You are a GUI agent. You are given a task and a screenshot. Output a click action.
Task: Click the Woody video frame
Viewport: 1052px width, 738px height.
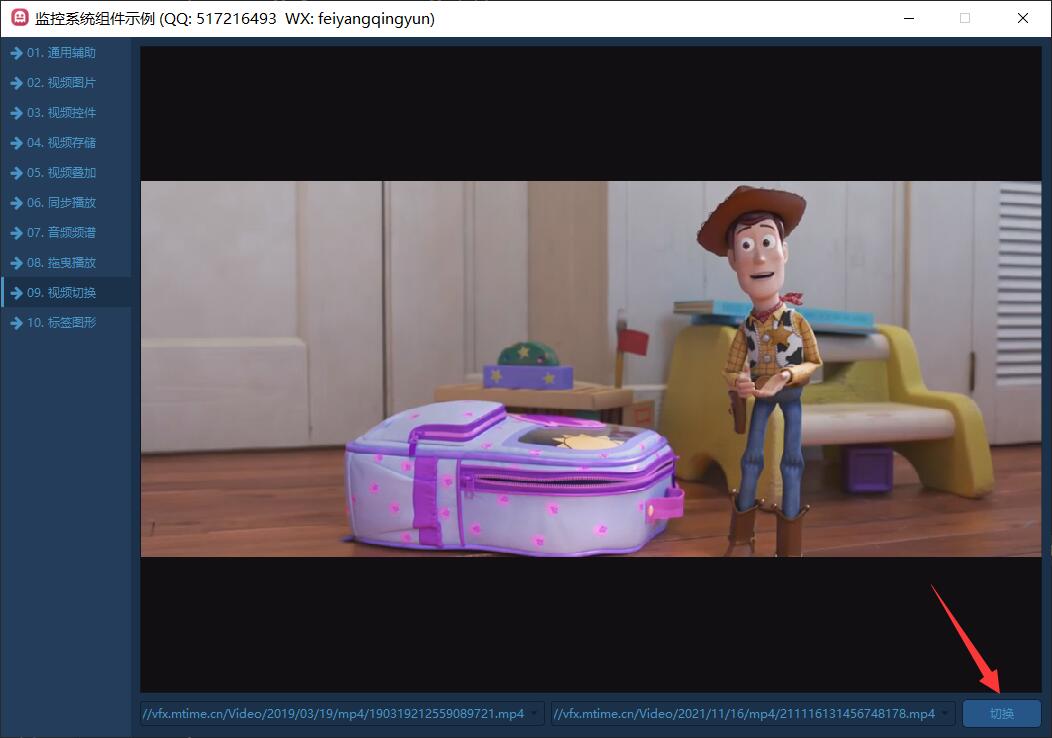coord(590,368)
